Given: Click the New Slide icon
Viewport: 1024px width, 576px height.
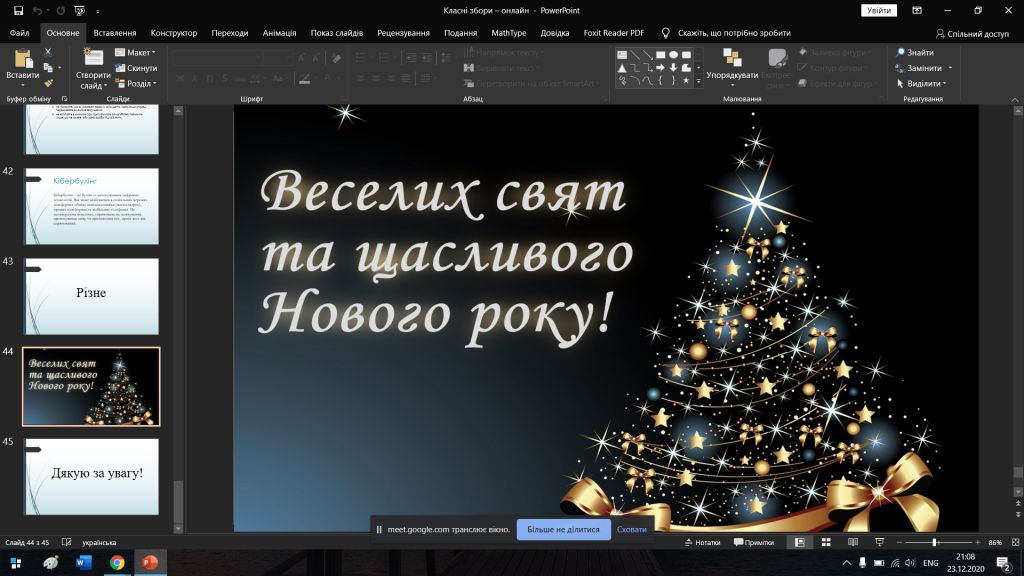Looking at the screenshot, I should tap(93, 57).
